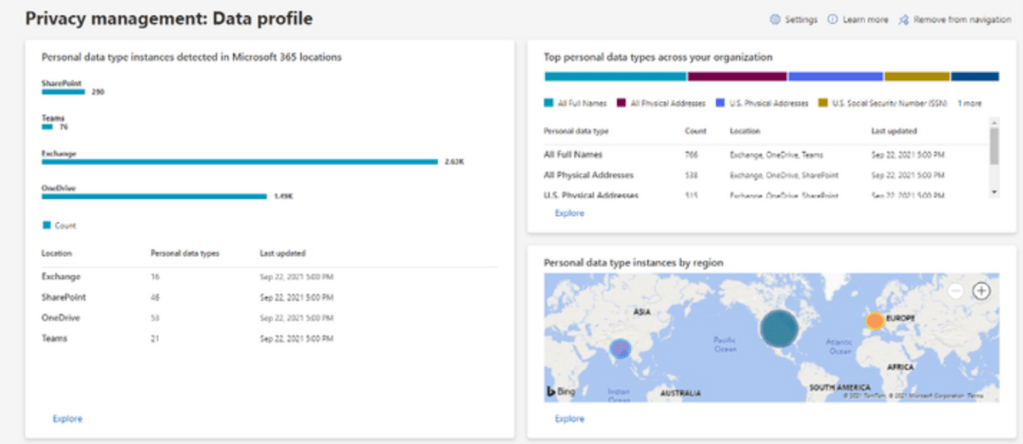Click the Exchange bar in the chart

[239, 161]
